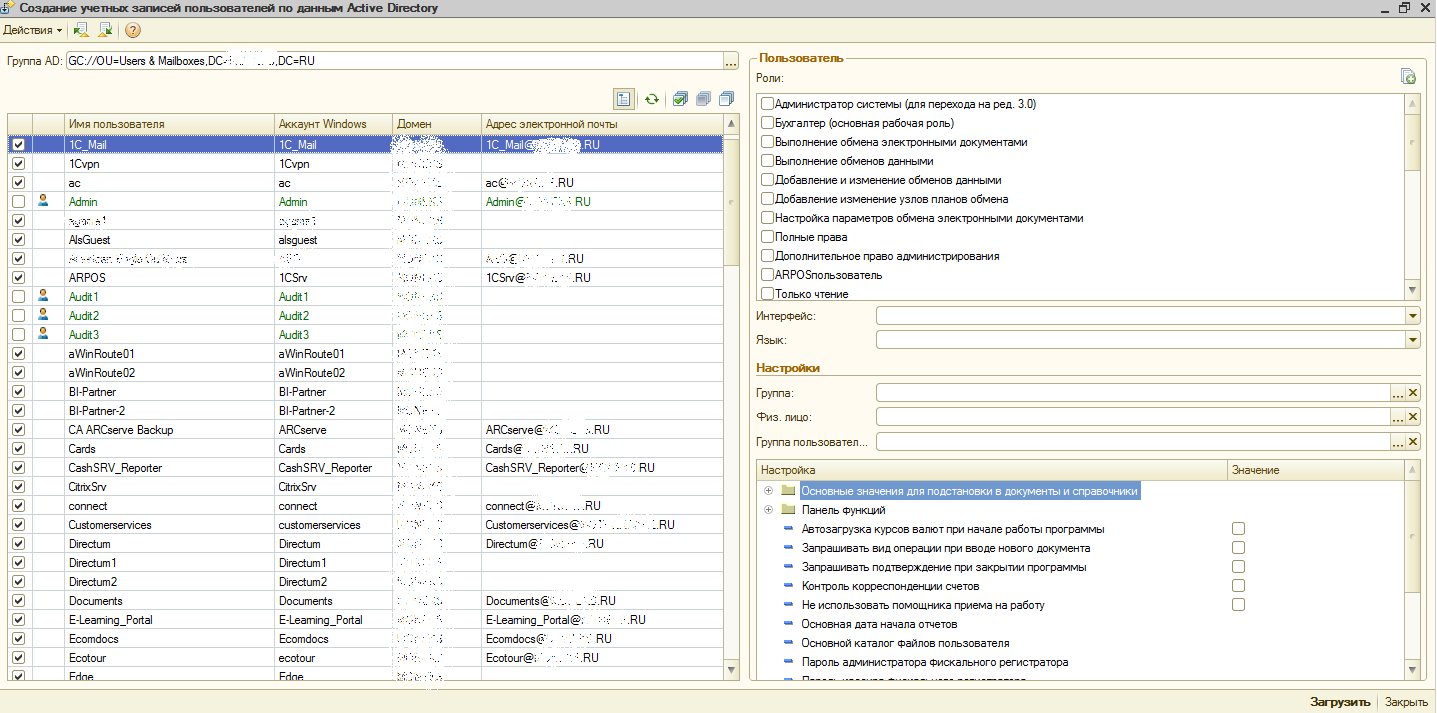Open the Интерфейс dropdown arrow

click(x=1412, y=316)
